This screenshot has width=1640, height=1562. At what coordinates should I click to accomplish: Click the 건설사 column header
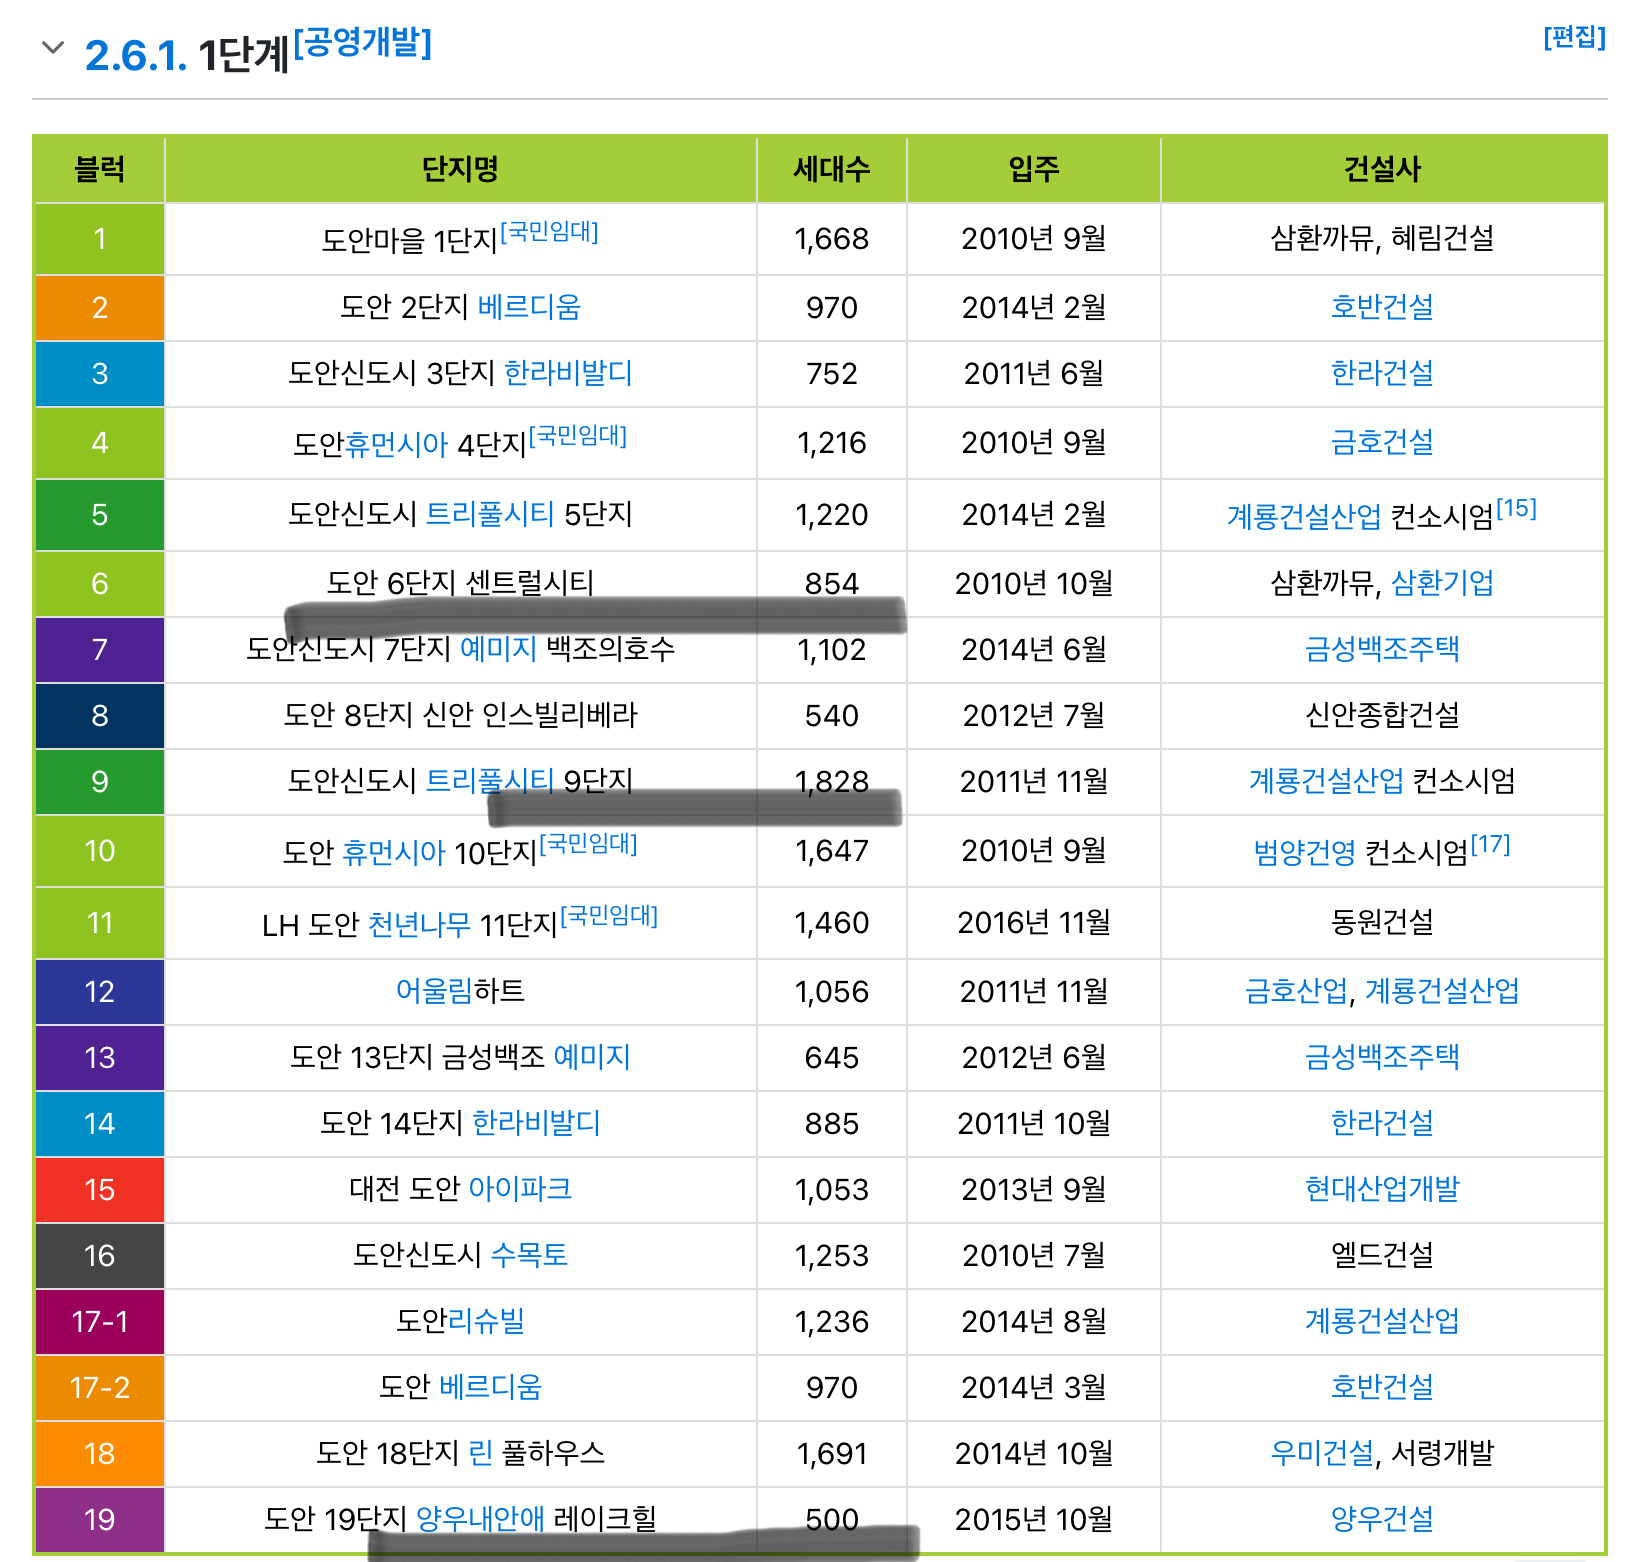click(1382, 169)
